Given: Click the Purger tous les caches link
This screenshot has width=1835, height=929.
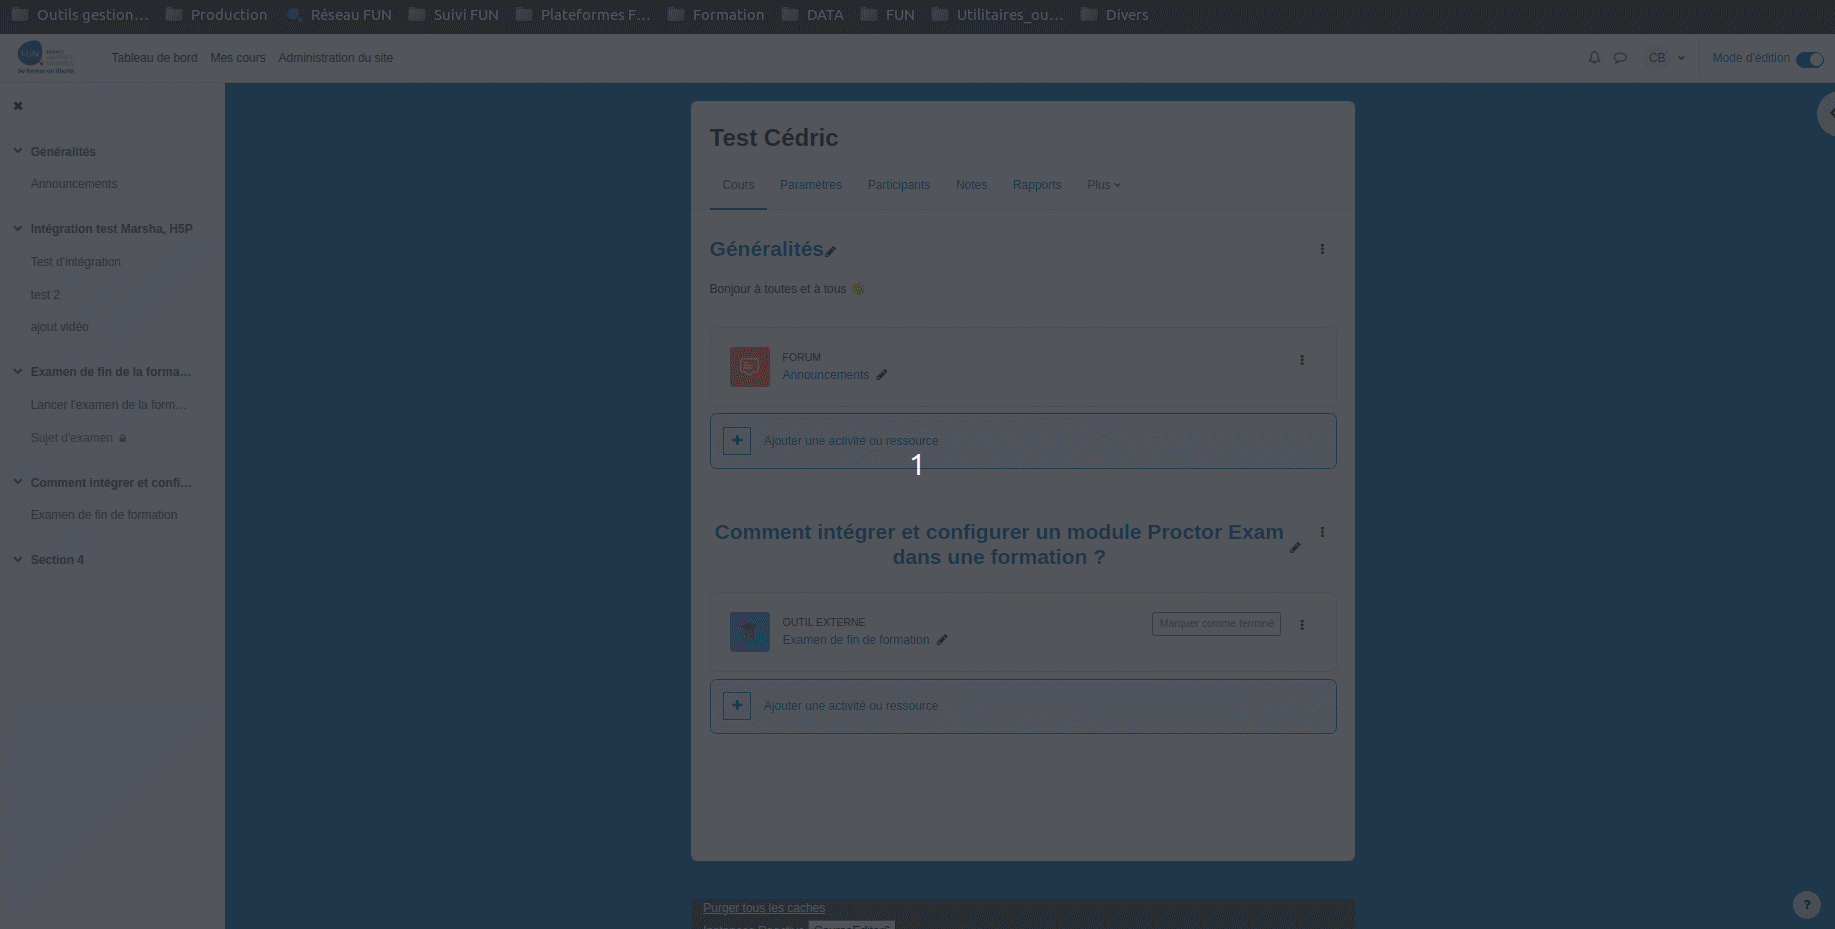Looking at the screenshot, I should point(763,908).
